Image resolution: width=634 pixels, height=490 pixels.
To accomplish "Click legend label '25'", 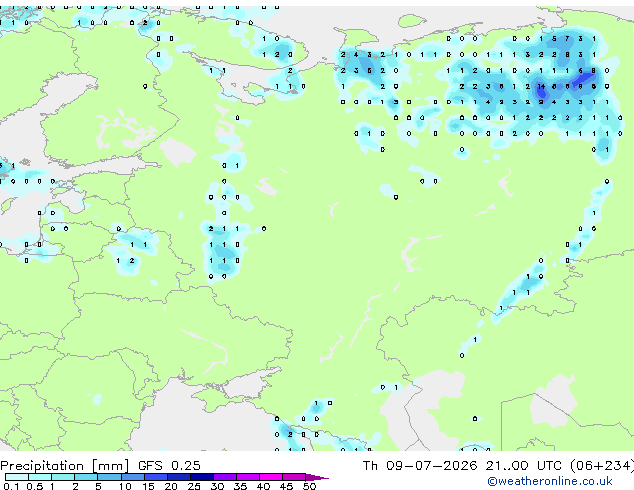I will 194,486.
